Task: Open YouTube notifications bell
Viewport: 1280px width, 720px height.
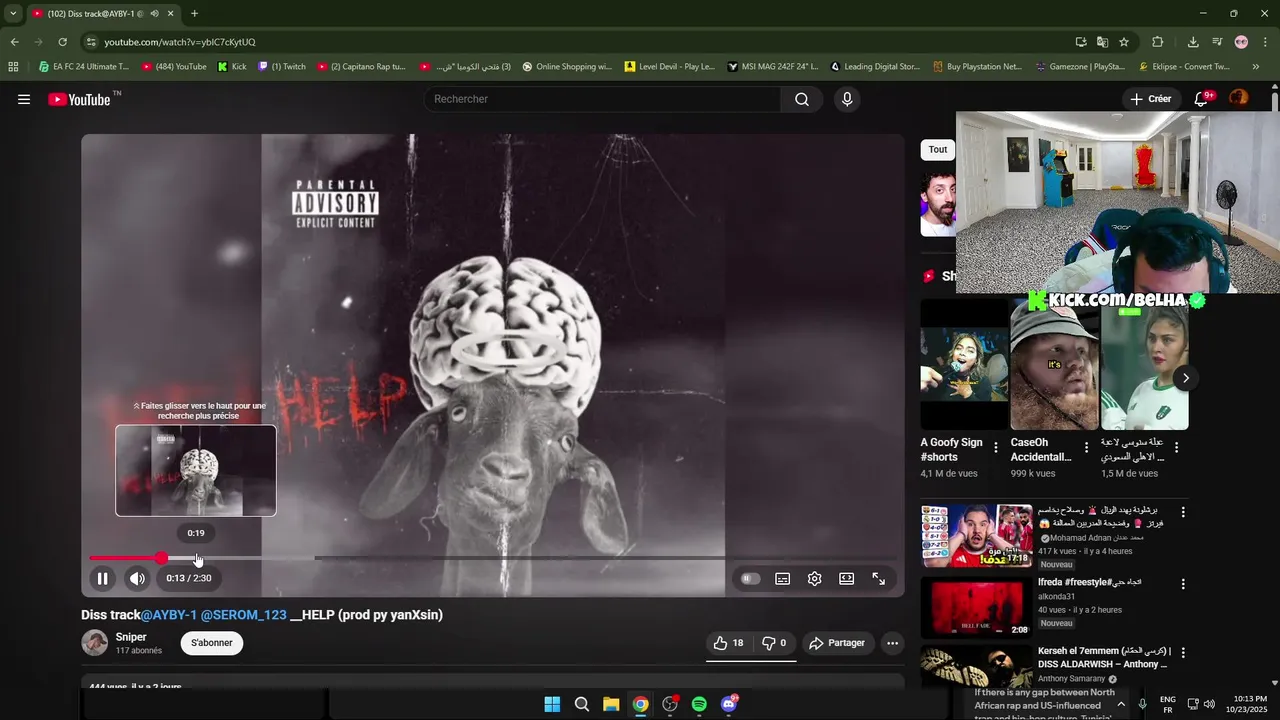Action: [x=1202, y=99]
